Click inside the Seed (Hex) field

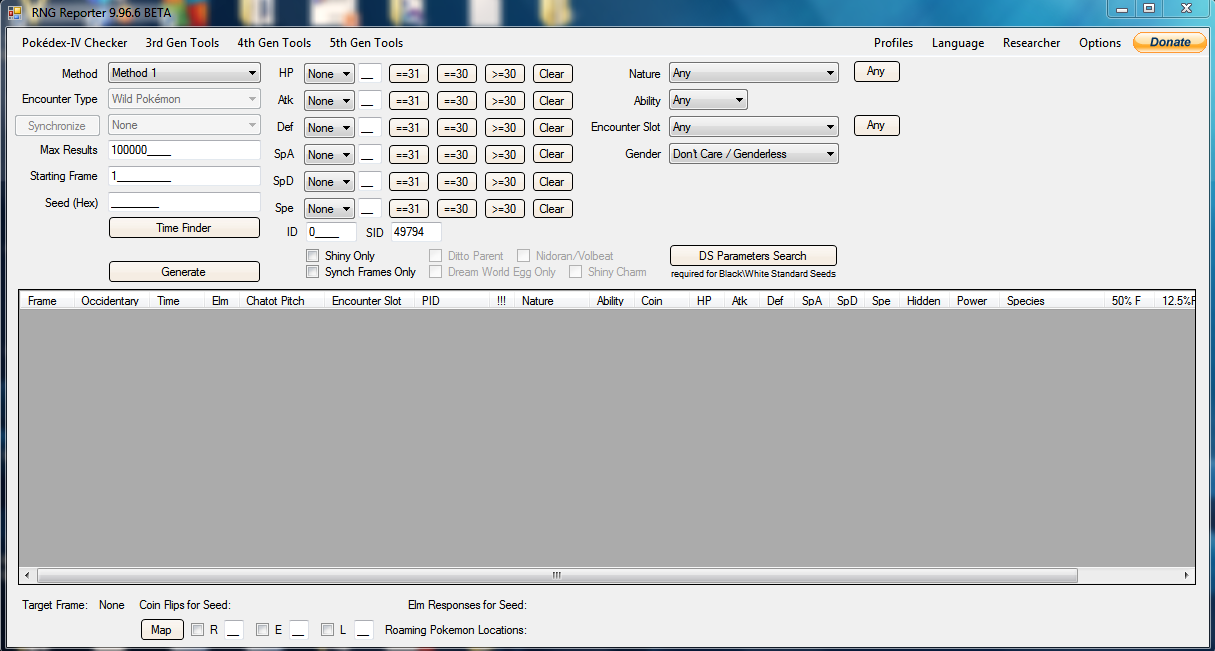pos(184,202)
